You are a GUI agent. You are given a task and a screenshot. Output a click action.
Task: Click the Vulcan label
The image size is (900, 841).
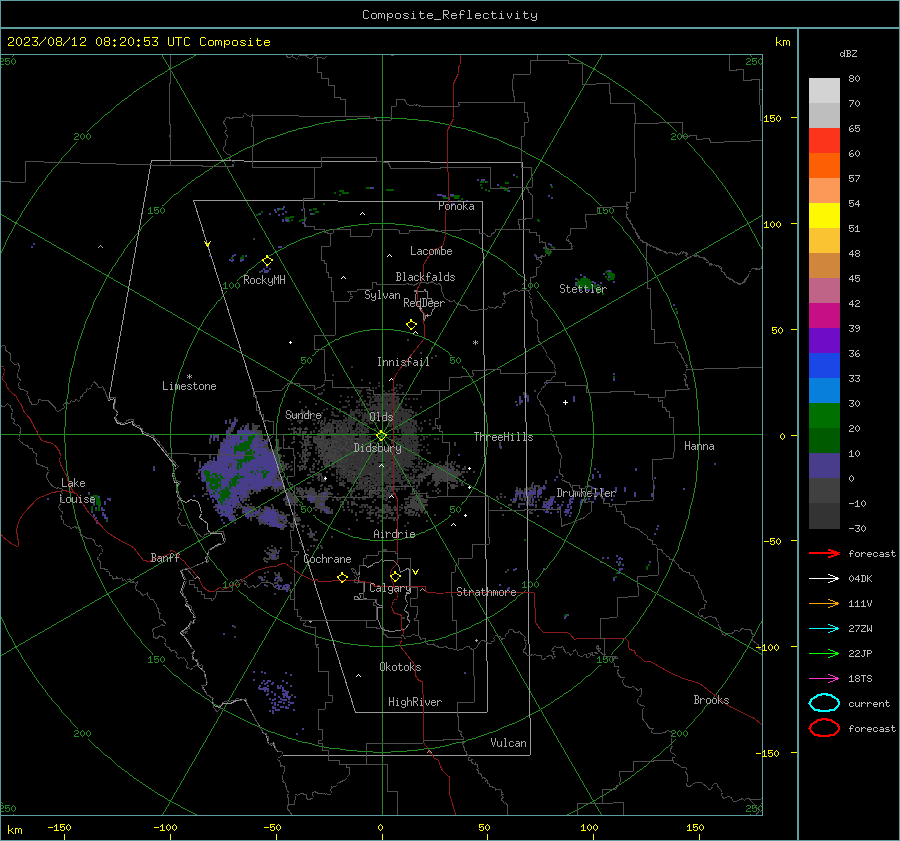tap(508, 743)
